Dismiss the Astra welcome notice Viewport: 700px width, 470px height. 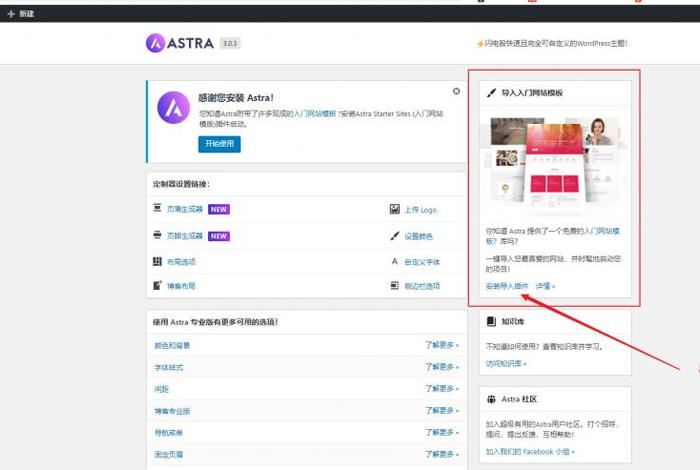click(456, 91)
